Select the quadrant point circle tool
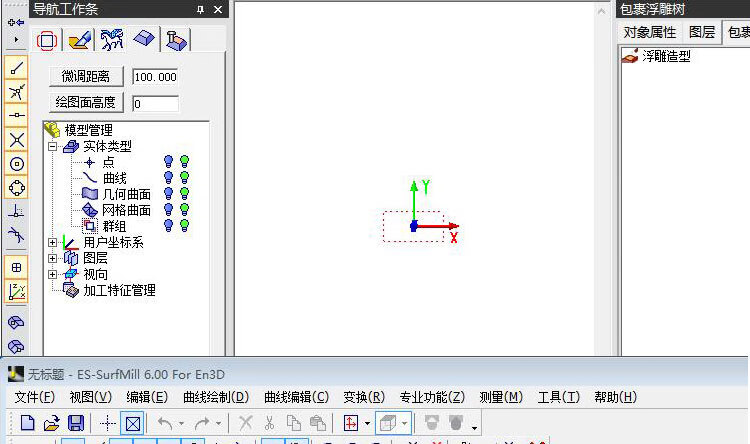 [x=17, y=188]
